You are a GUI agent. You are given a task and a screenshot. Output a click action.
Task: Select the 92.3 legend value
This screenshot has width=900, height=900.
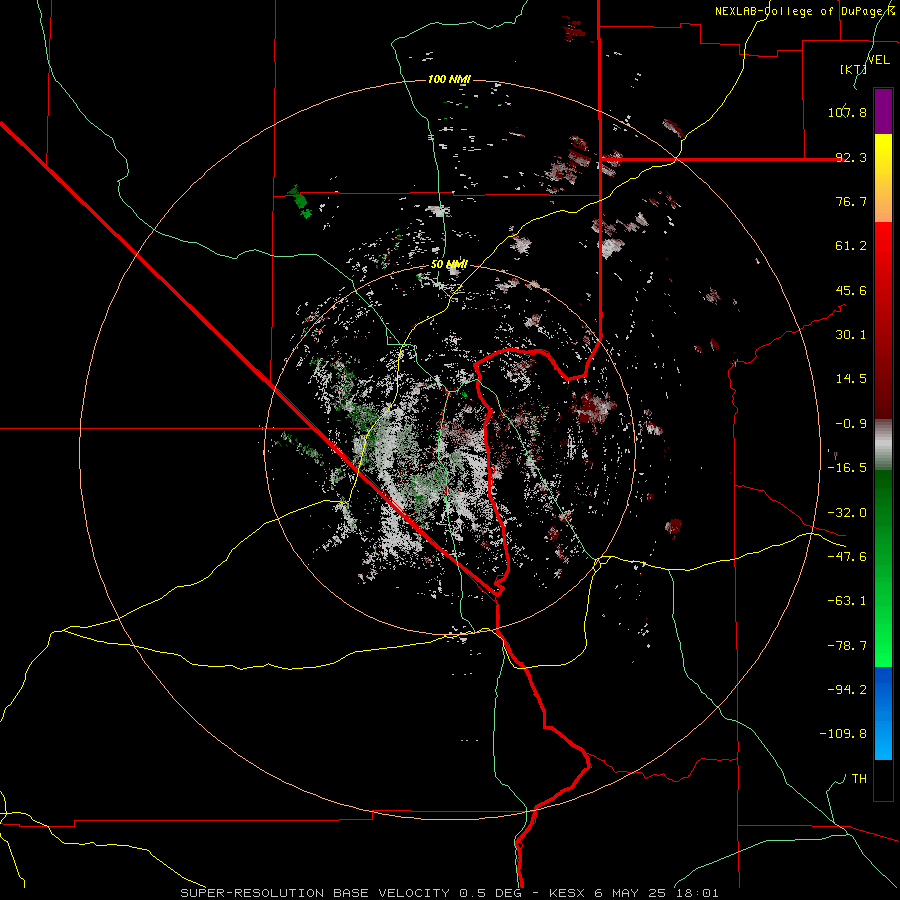pyautogui.click(x=851, y=157)
